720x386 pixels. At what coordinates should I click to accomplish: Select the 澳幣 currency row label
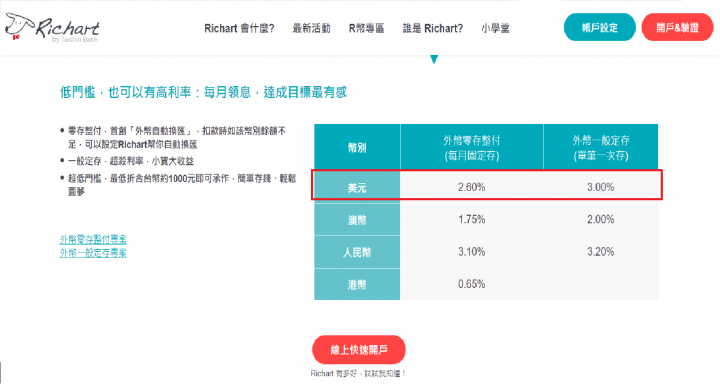click(357, 220)
